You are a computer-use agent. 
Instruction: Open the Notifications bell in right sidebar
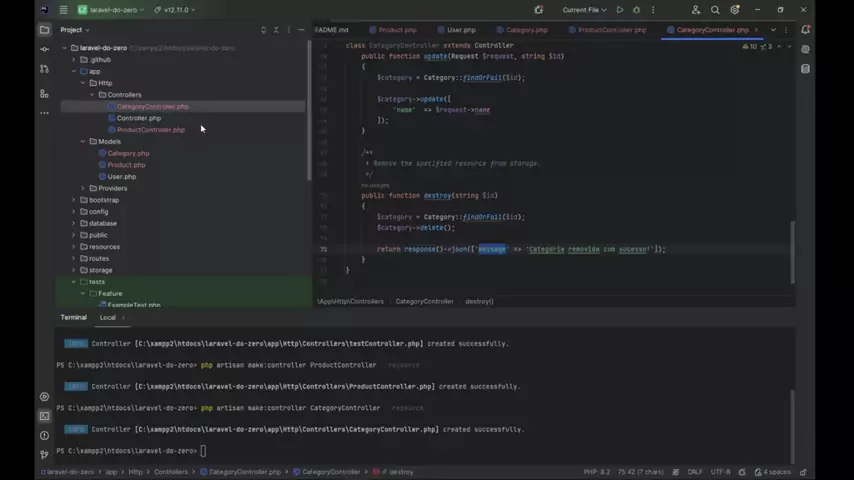806,30
